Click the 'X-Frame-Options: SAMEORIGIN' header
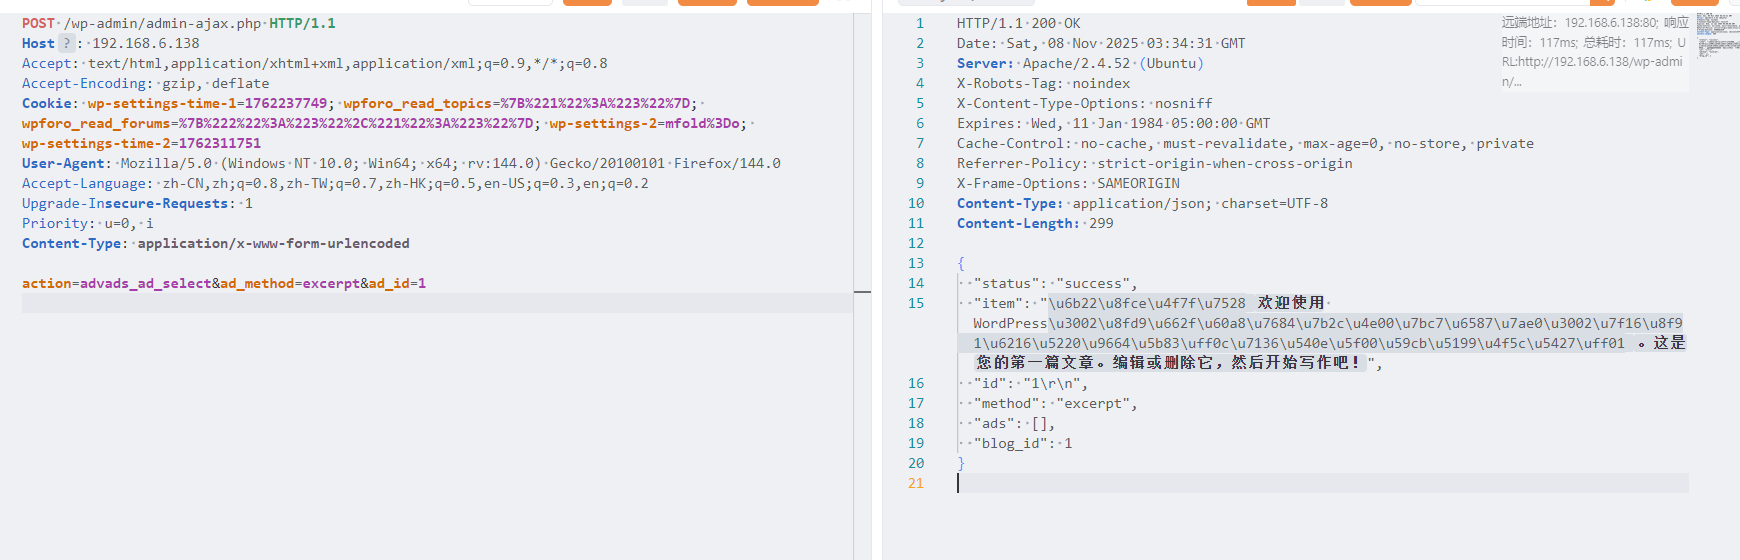 (1068, 183)
